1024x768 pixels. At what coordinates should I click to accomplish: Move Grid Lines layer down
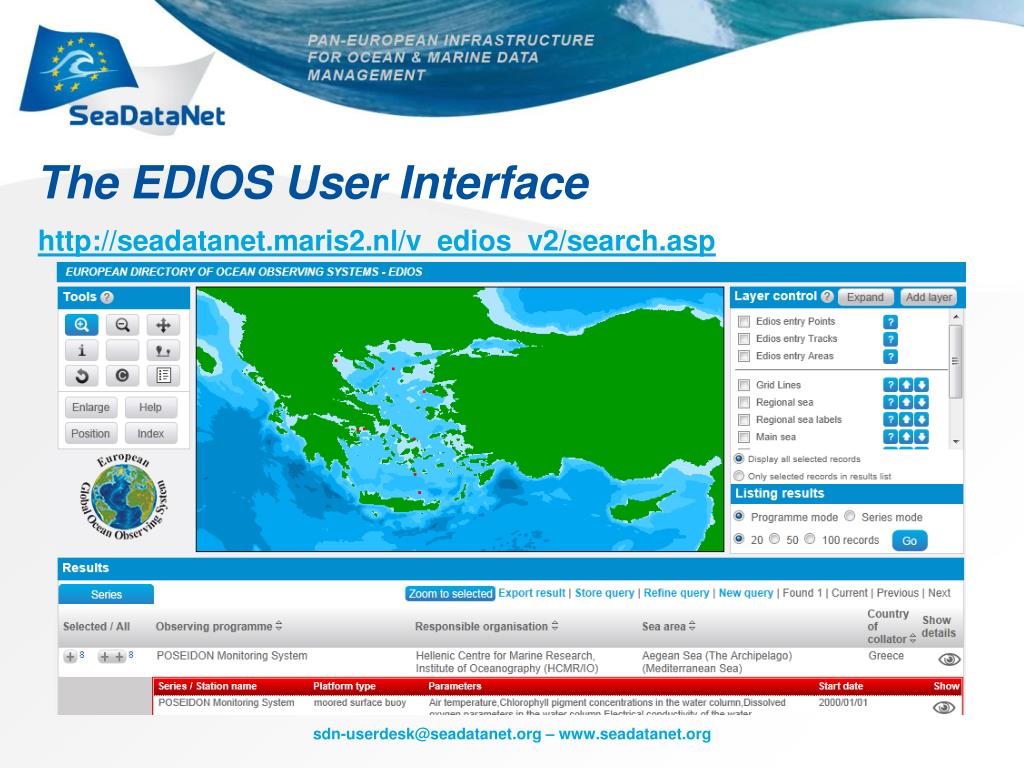921,385
